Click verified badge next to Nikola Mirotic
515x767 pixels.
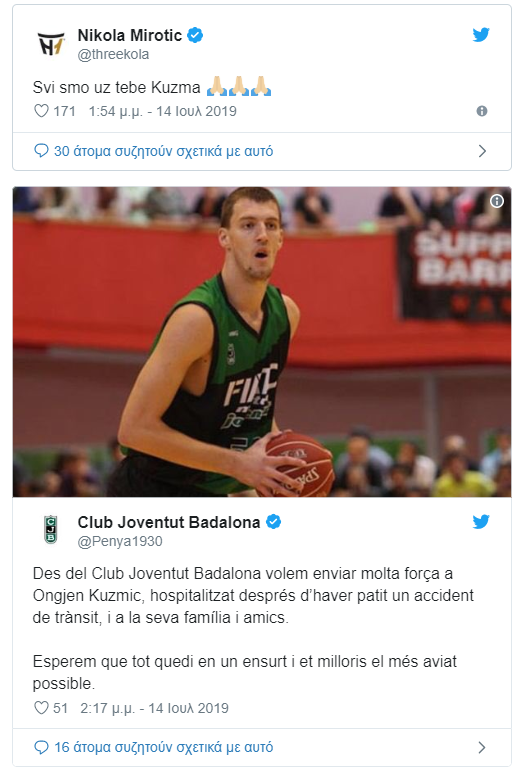pyautogui.click(x=195, y=35)
